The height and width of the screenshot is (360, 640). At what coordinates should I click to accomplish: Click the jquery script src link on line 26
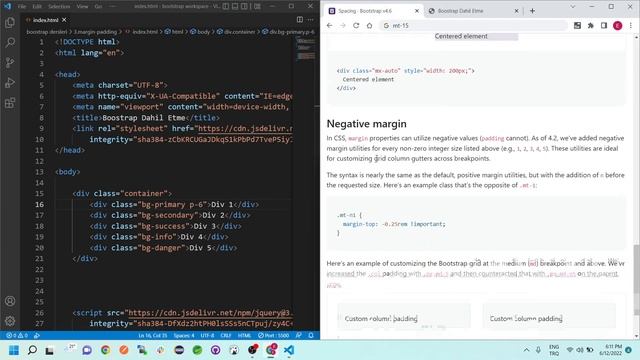point(210,313)
